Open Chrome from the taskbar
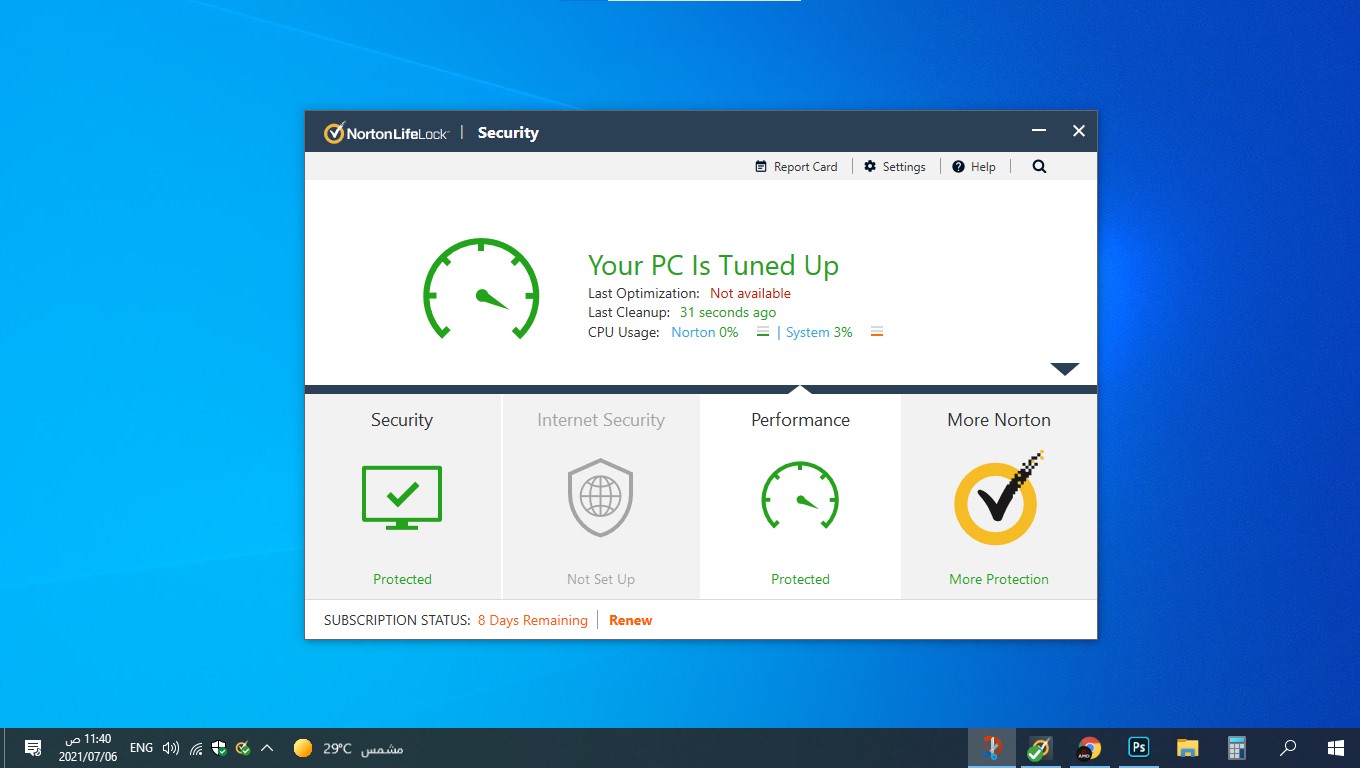 click(x=1089, y=748)
